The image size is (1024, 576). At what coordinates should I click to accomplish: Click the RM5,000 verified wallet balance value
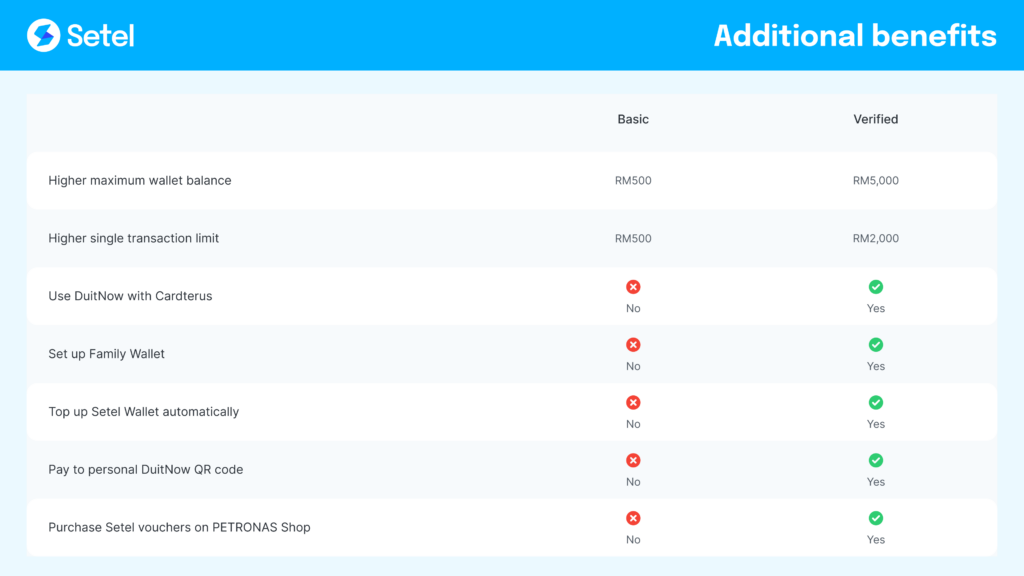coord(876,181)
